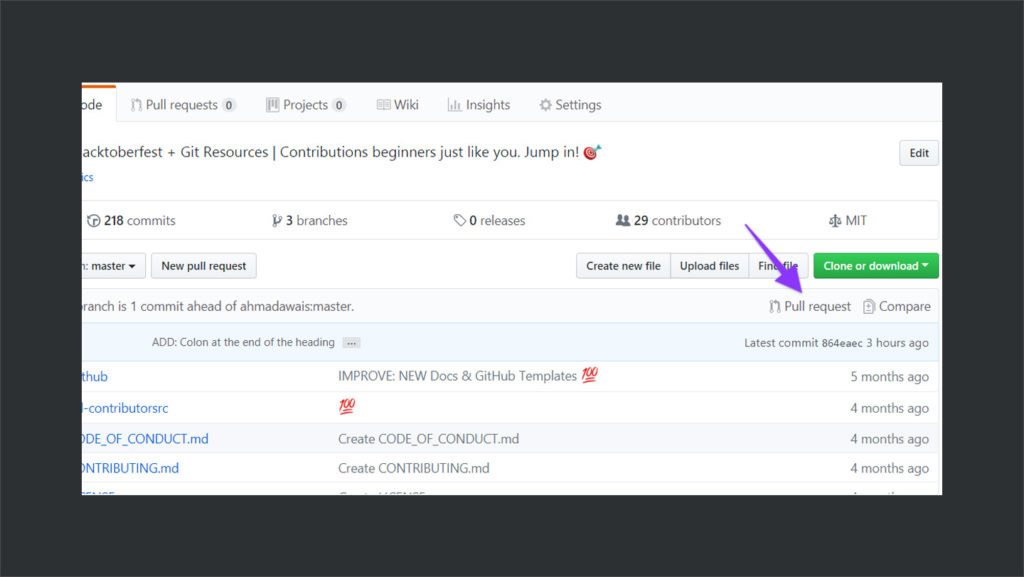1024x577 pixels.
Task: Click Create new file button
Action: pos(623,266)
